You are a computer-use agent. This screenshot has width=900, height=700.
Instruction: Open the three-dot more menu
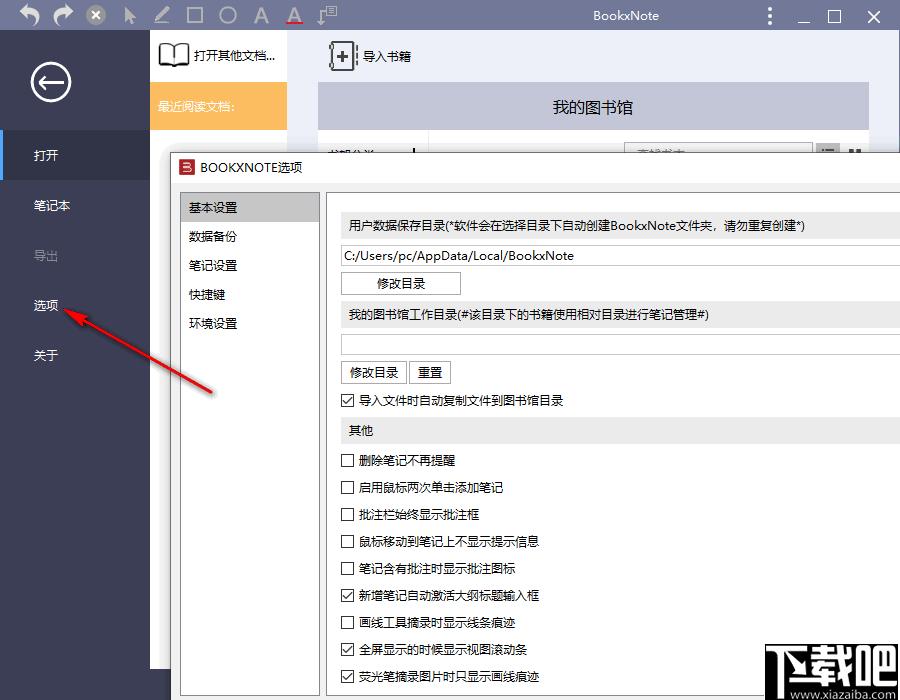click(x=770, y=16)
